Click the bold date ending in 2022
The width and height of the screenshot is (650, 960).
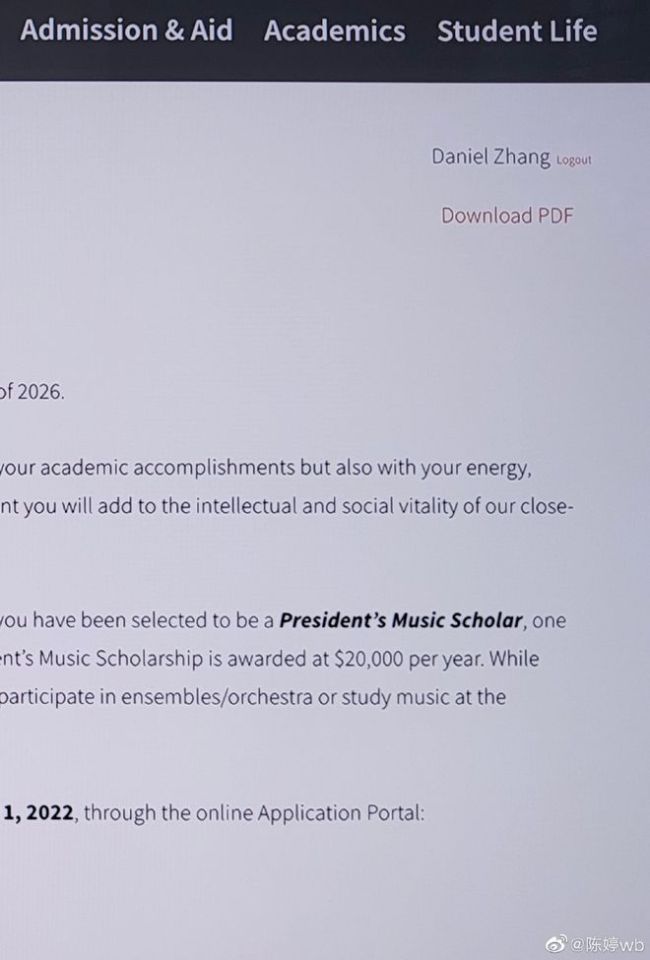click(x=38, y=813)
